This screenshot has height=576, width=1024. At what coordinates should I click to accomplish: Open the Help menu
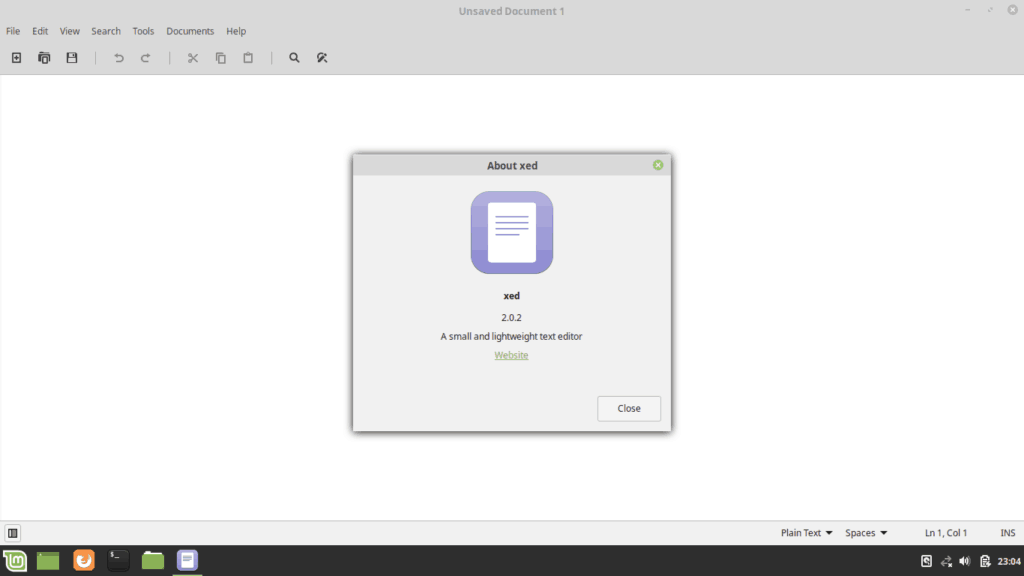pyautogui.click(x=236, y=31)
